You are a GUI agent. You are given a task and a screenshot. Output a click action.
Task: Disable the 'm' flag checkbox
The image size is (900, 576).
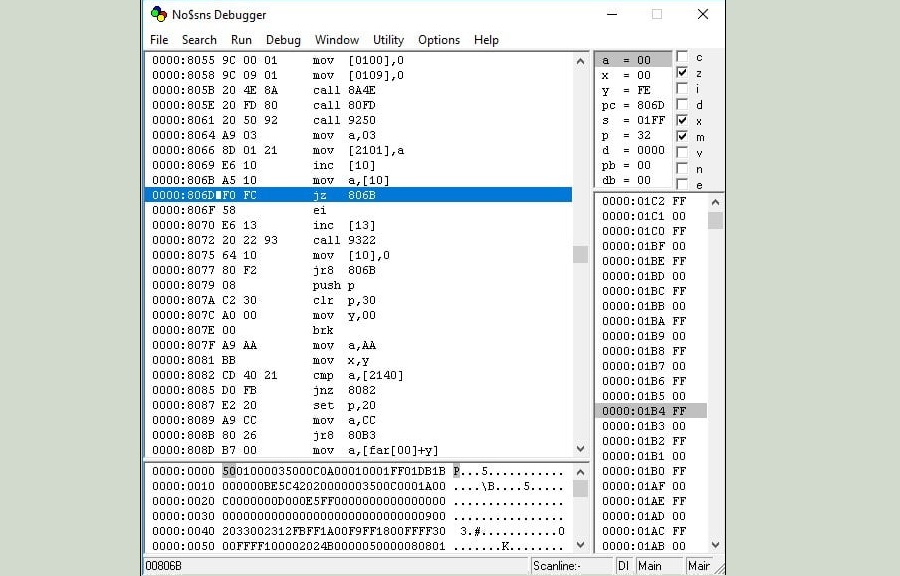click(x=682, y=136)
